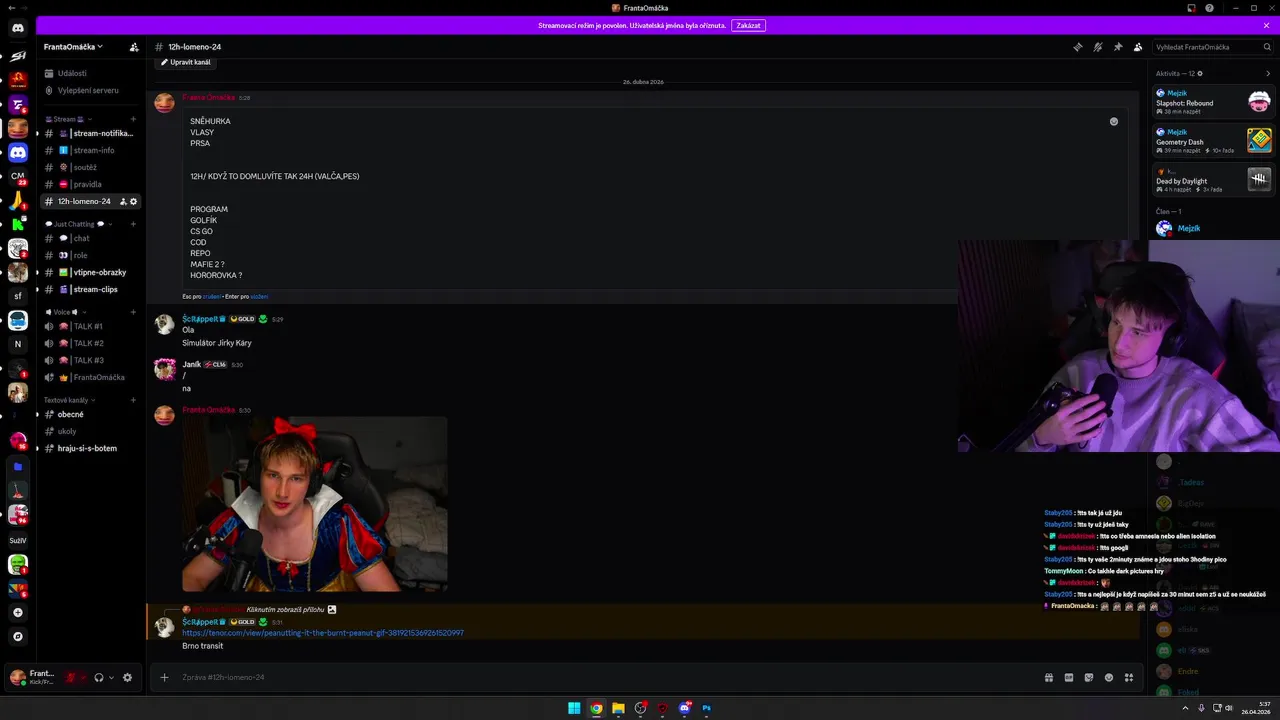The image size is (1280, 720).
Task: Join TALK #3 voice channel
Action: pos(91,360)
